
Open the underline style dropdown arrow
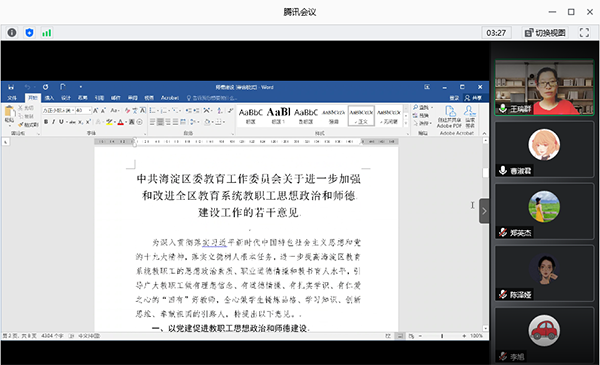(66, 122)
